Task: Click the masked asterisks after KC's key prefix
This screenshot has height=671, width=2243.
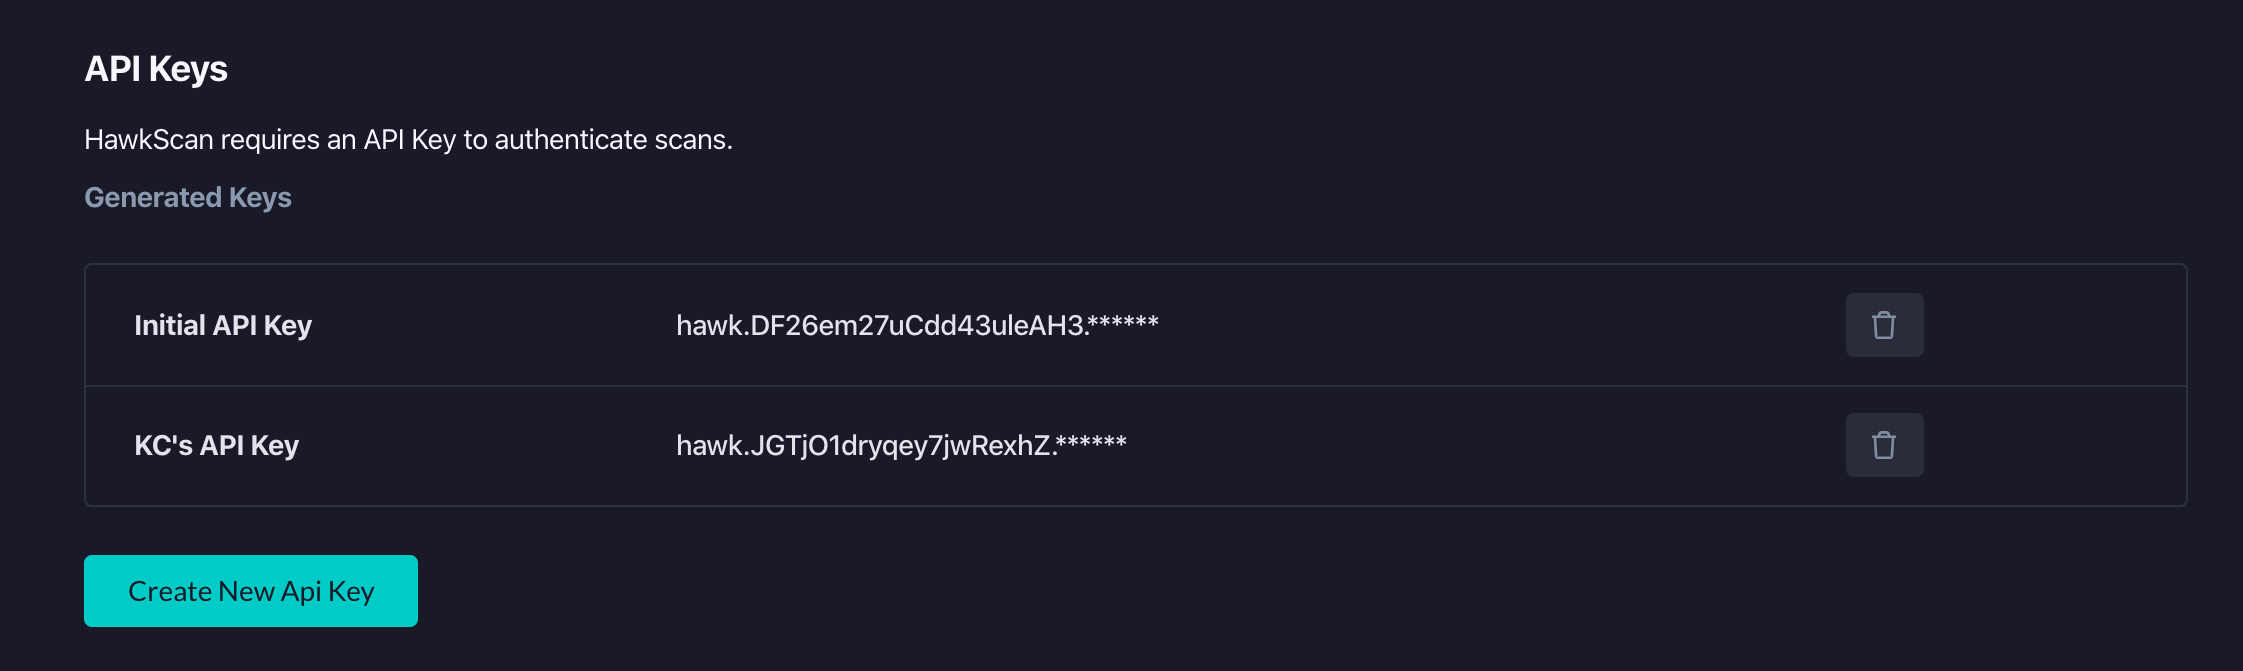Action: [x=1091, y=442]
